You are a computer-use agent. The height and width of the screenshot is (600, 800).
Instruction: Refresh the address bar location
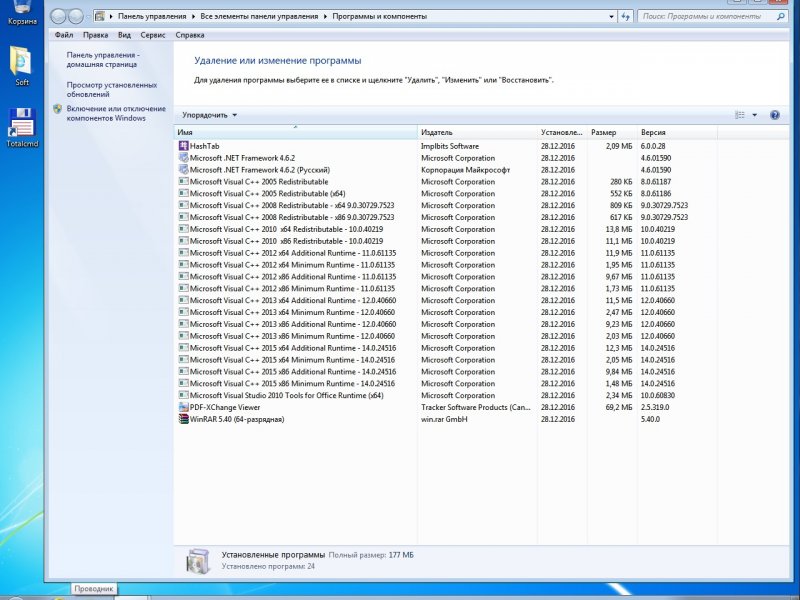[626, 16]
